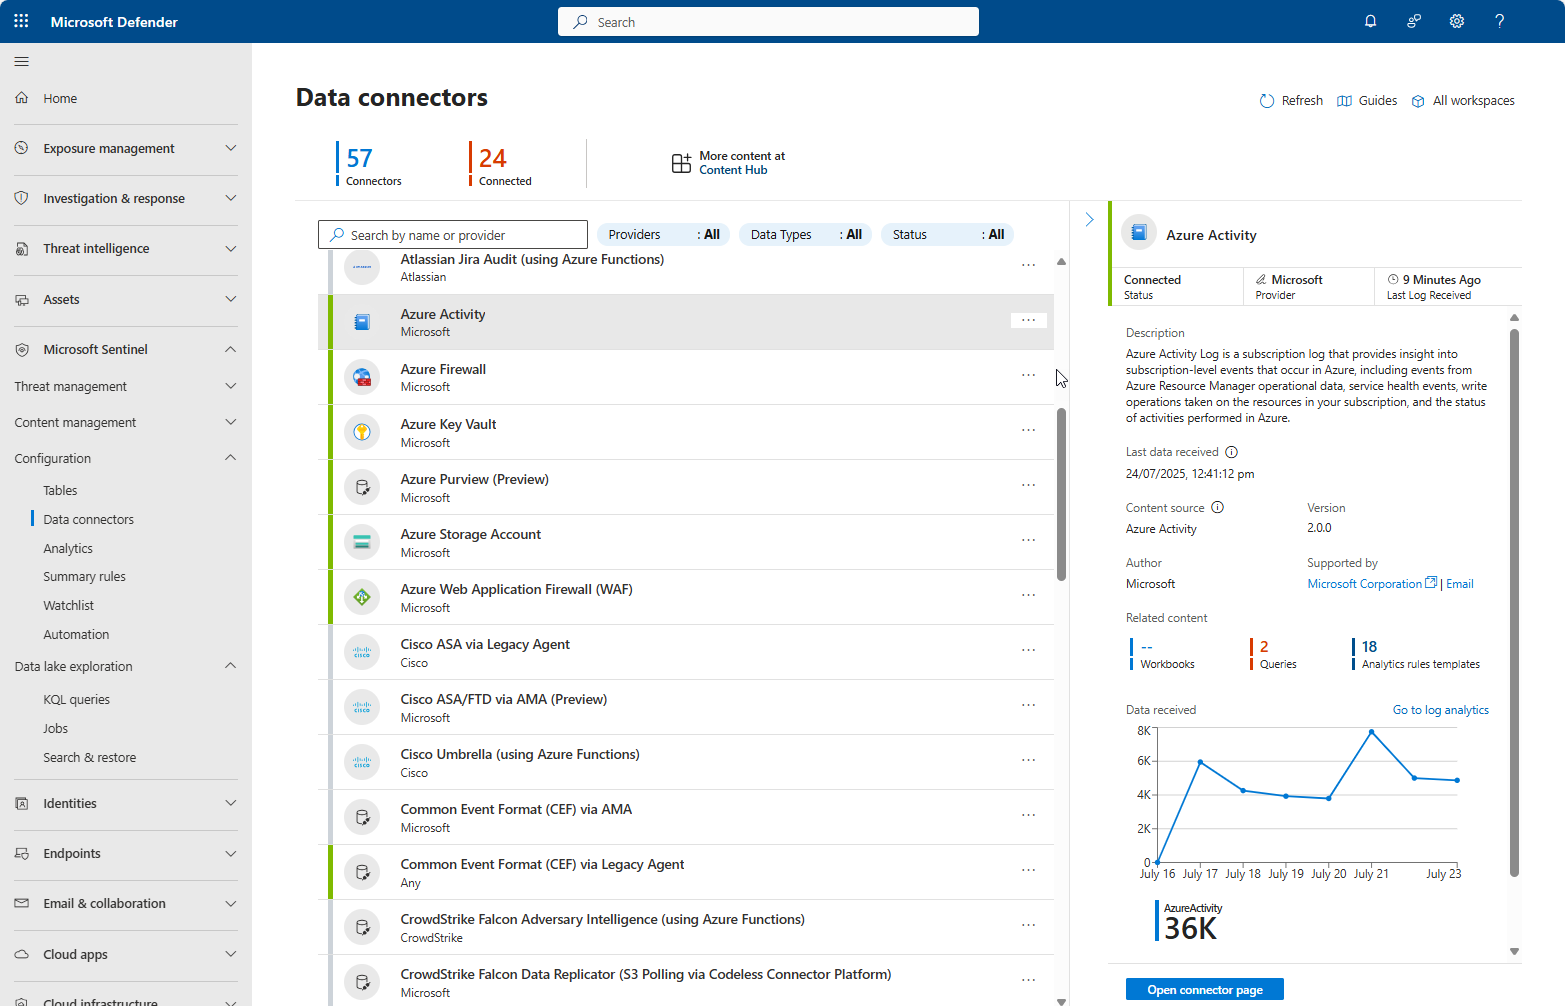Image resolution: width=1565 pixels, height=1006 pixels.
Task: Follow the Go to log analytics link
Action: point(1440,710)
